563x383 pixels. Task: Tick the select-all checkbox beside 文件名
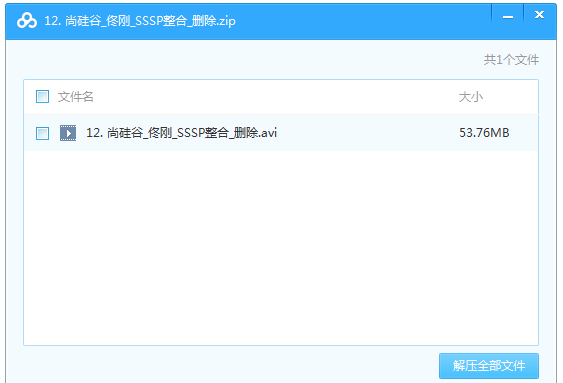42,97
